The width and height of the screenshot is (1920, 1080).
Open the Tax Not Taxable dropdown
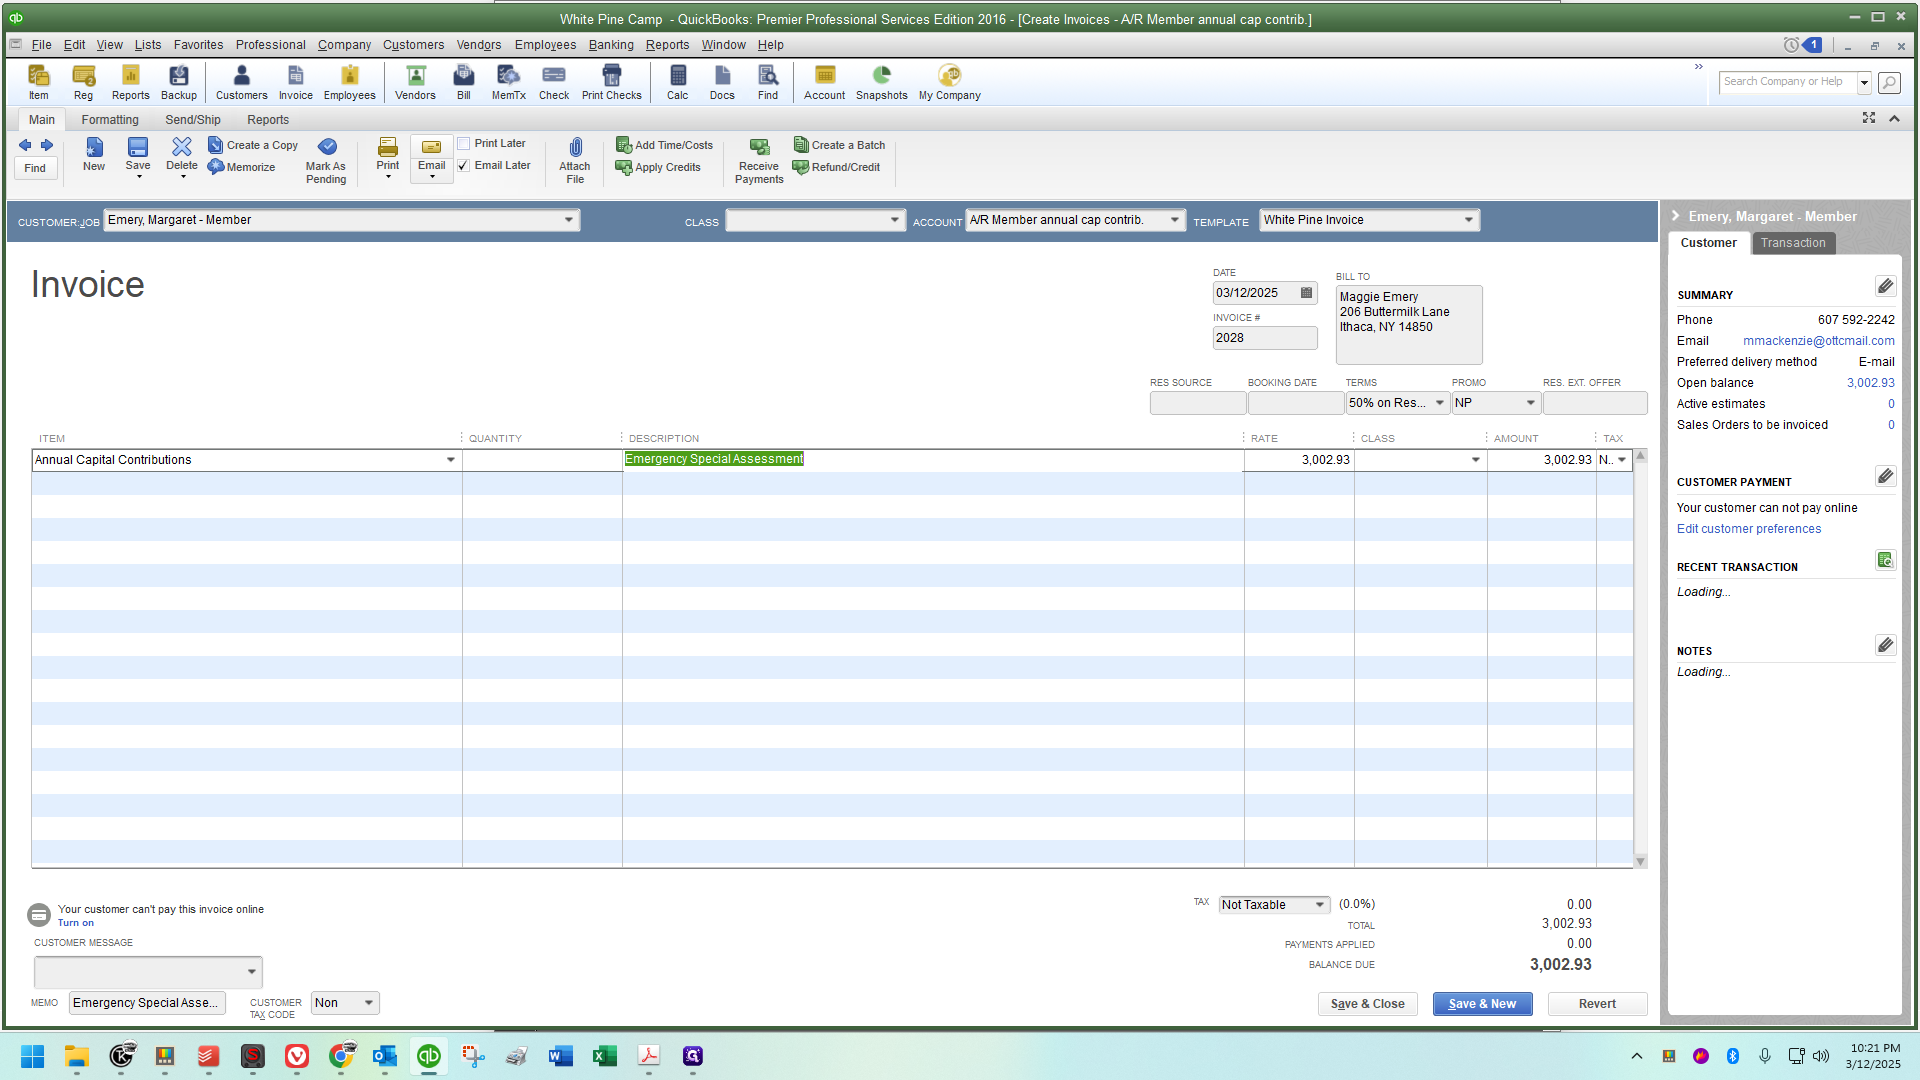[x=1320, y=905]
